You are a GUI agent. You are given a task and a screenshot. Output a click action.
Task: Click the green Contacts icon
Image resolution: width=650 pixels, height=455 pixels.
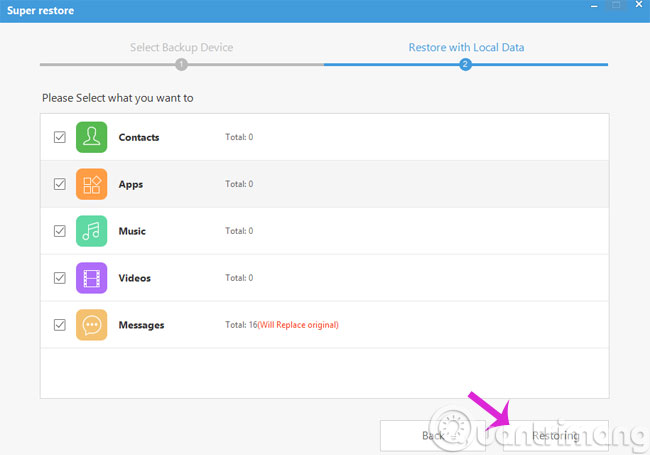[92, 137]
